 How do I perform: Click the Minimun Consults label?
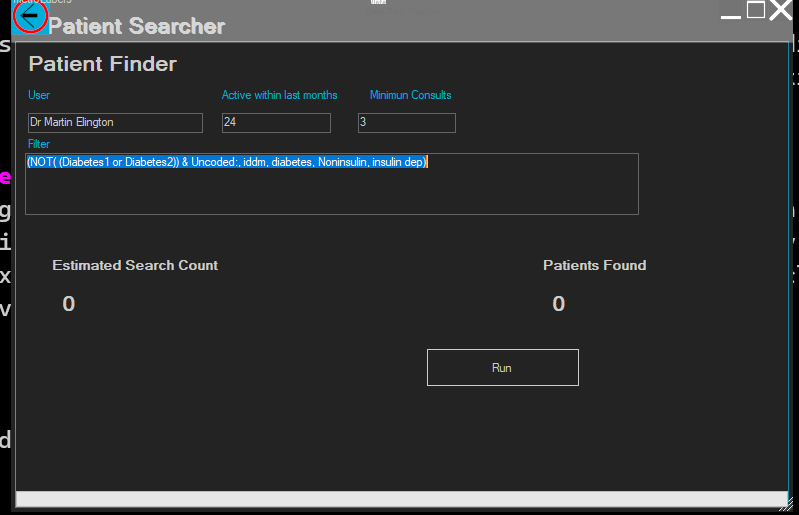tap(410, 96)
